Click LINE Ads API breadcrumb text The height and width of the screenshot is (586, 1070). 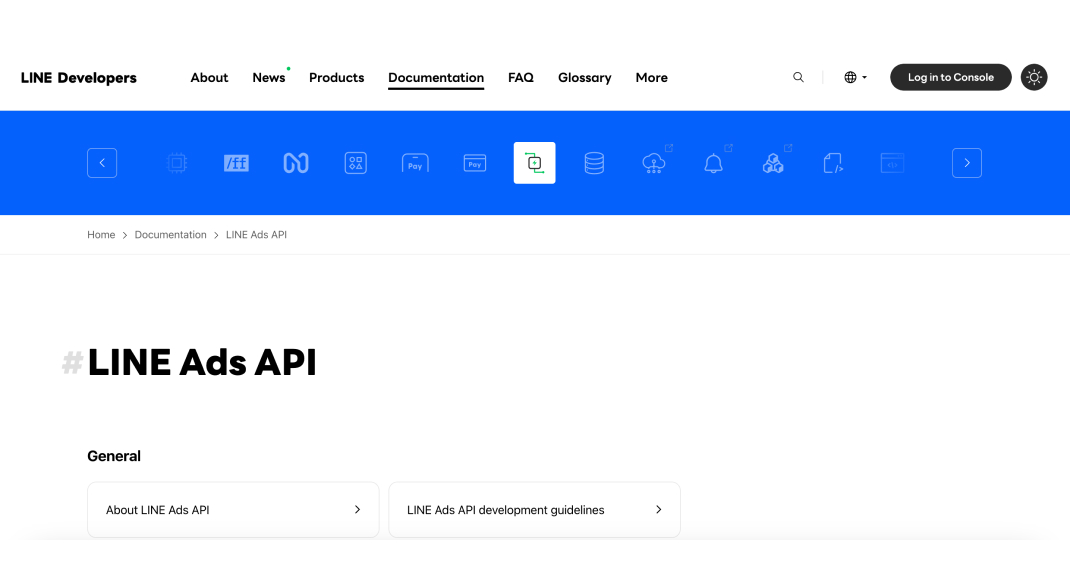click(x=257, y=235)
